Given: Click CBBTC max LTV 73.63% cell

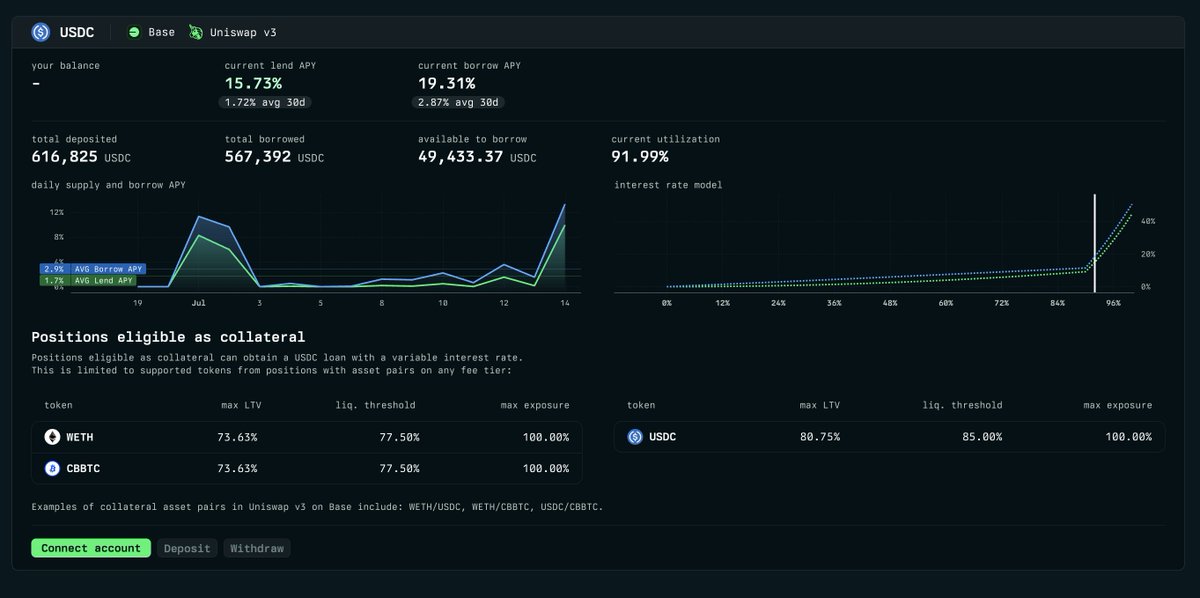Looking at the screenshot, I should click(x=237, y=468).
